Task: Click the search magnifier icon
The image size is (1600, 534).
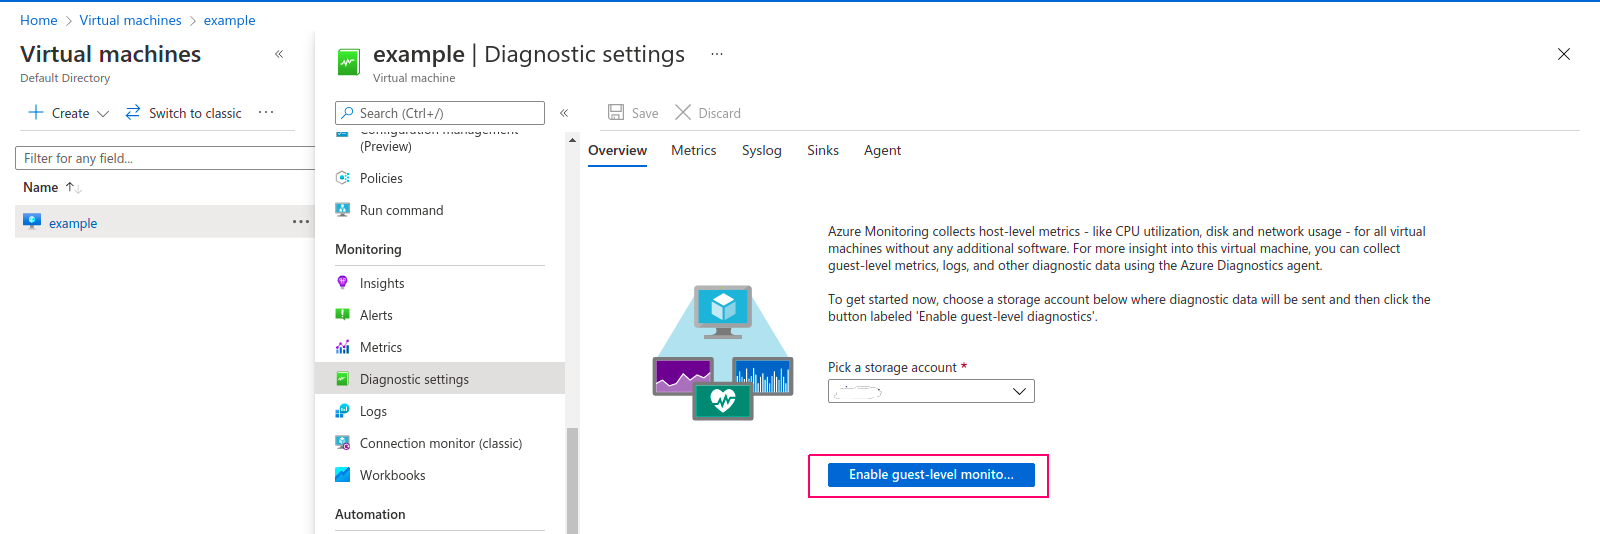Action: point(347,113)
